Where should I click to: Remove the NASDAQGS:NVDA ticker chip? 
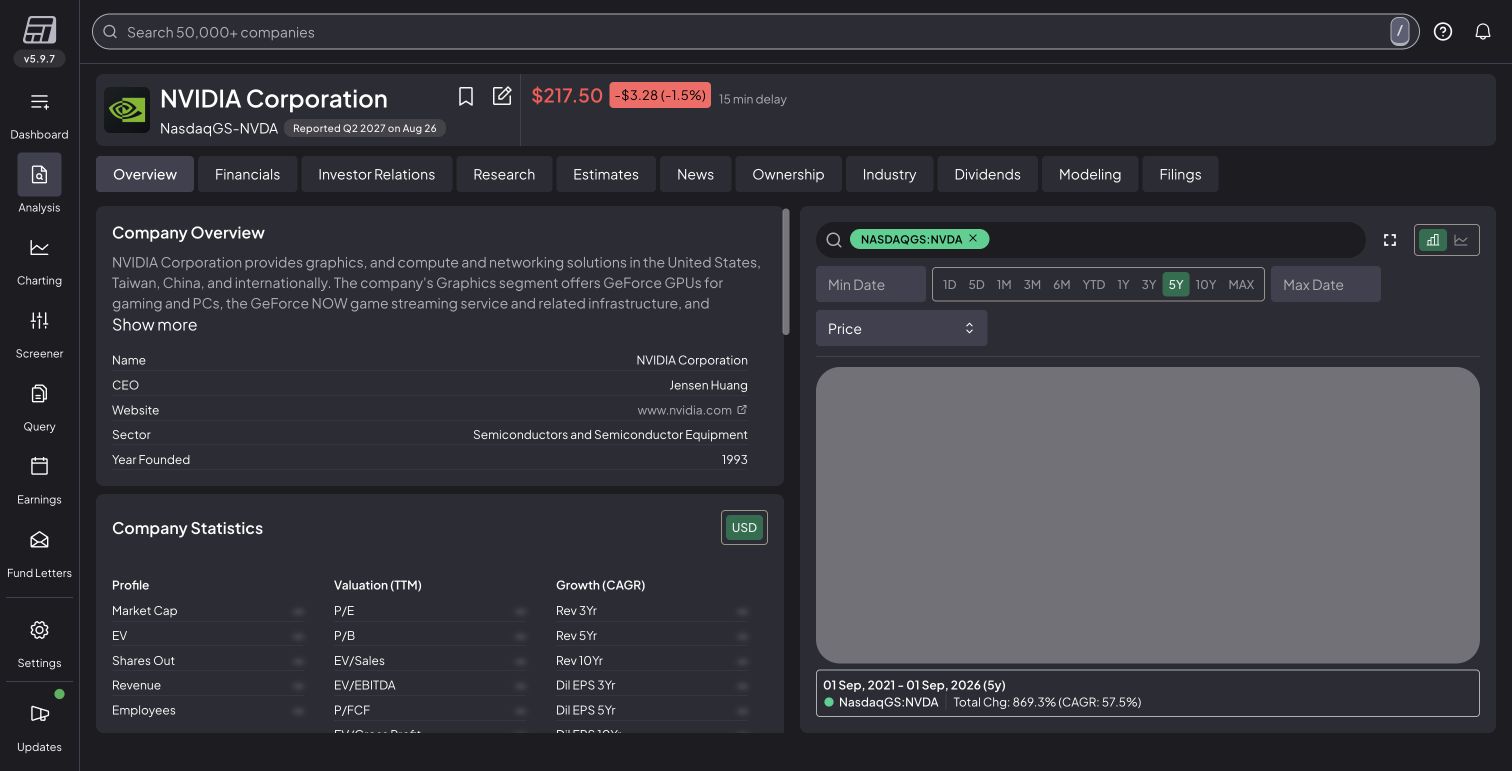973,239
